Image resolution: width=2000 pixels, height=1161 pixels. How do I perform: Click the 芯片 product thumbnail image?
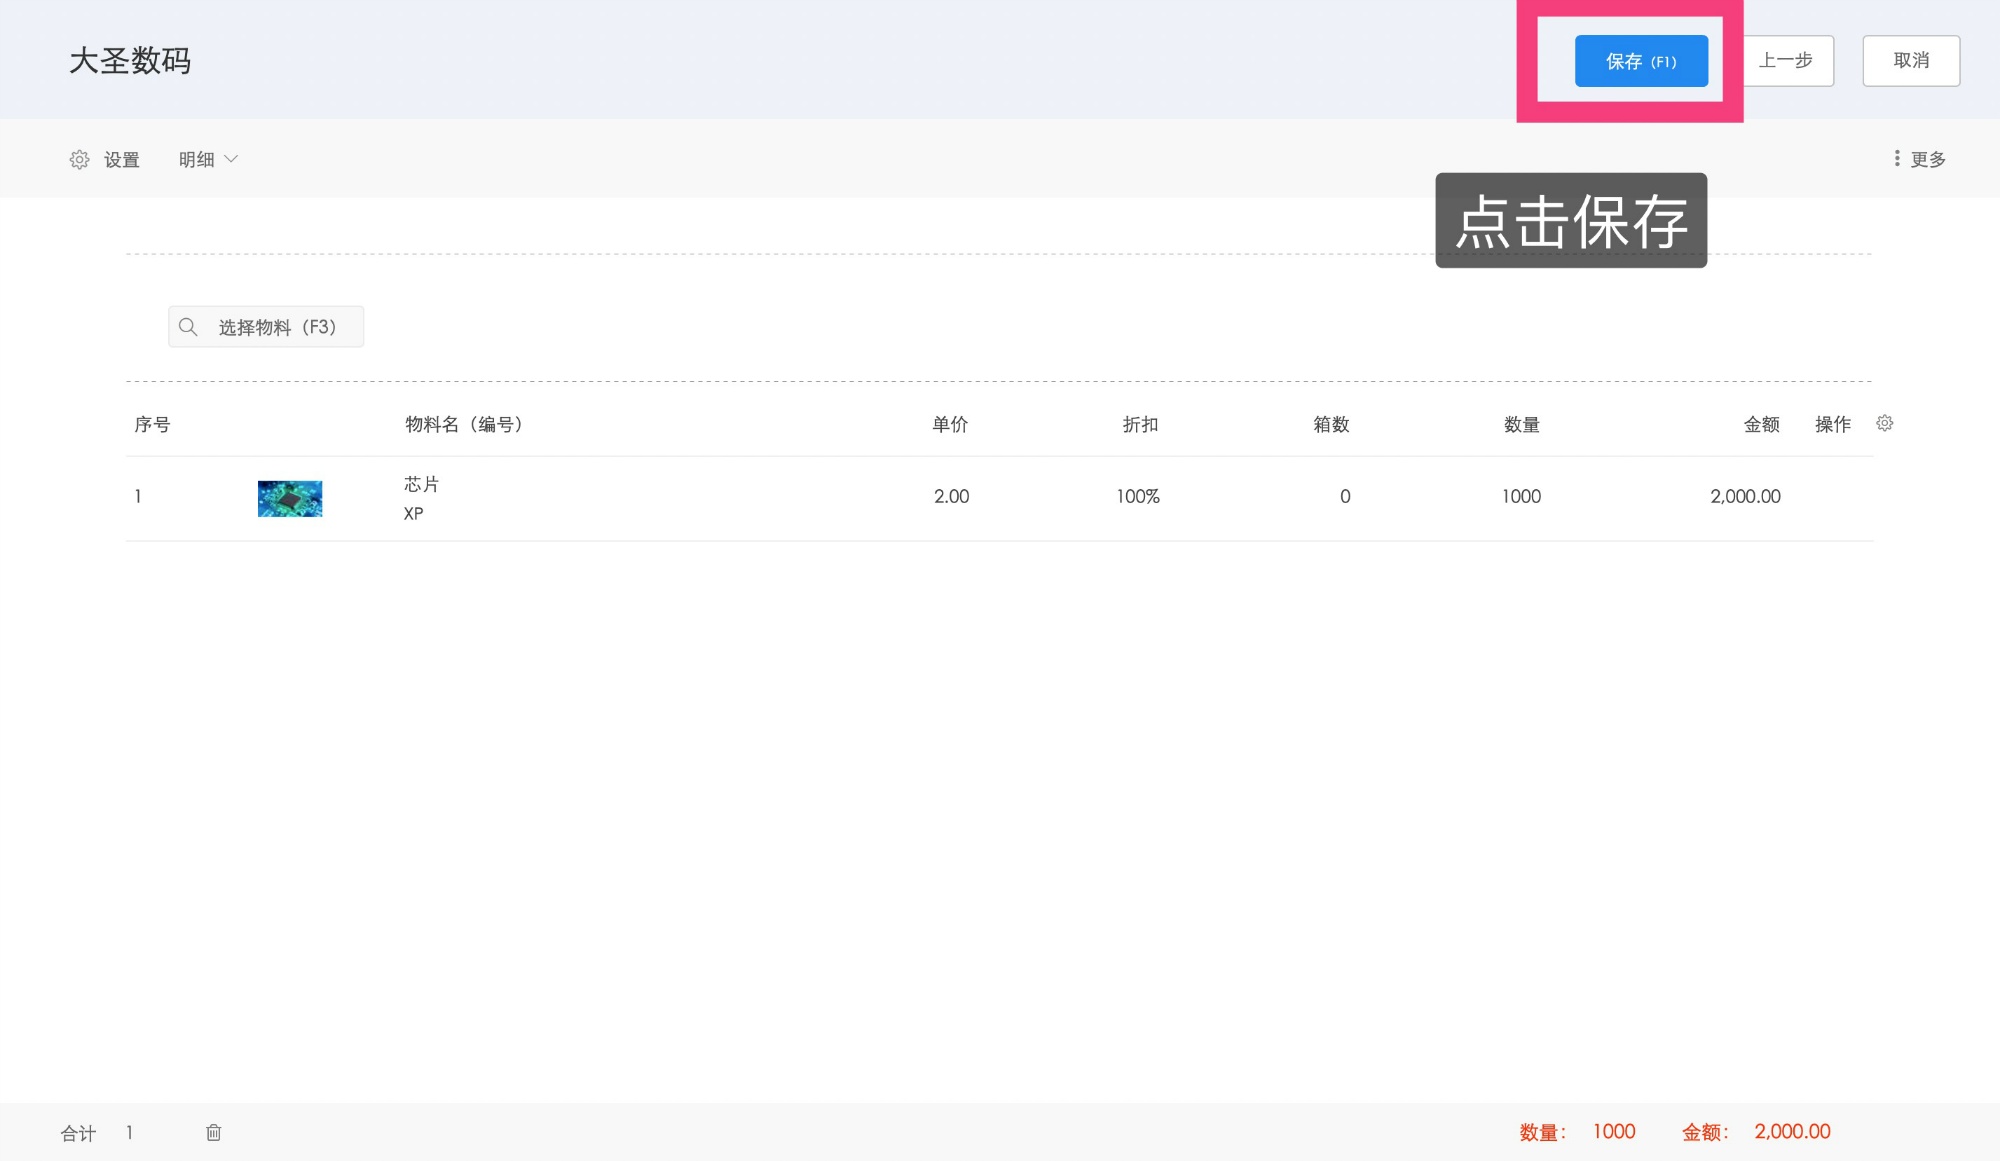(290, 498)
